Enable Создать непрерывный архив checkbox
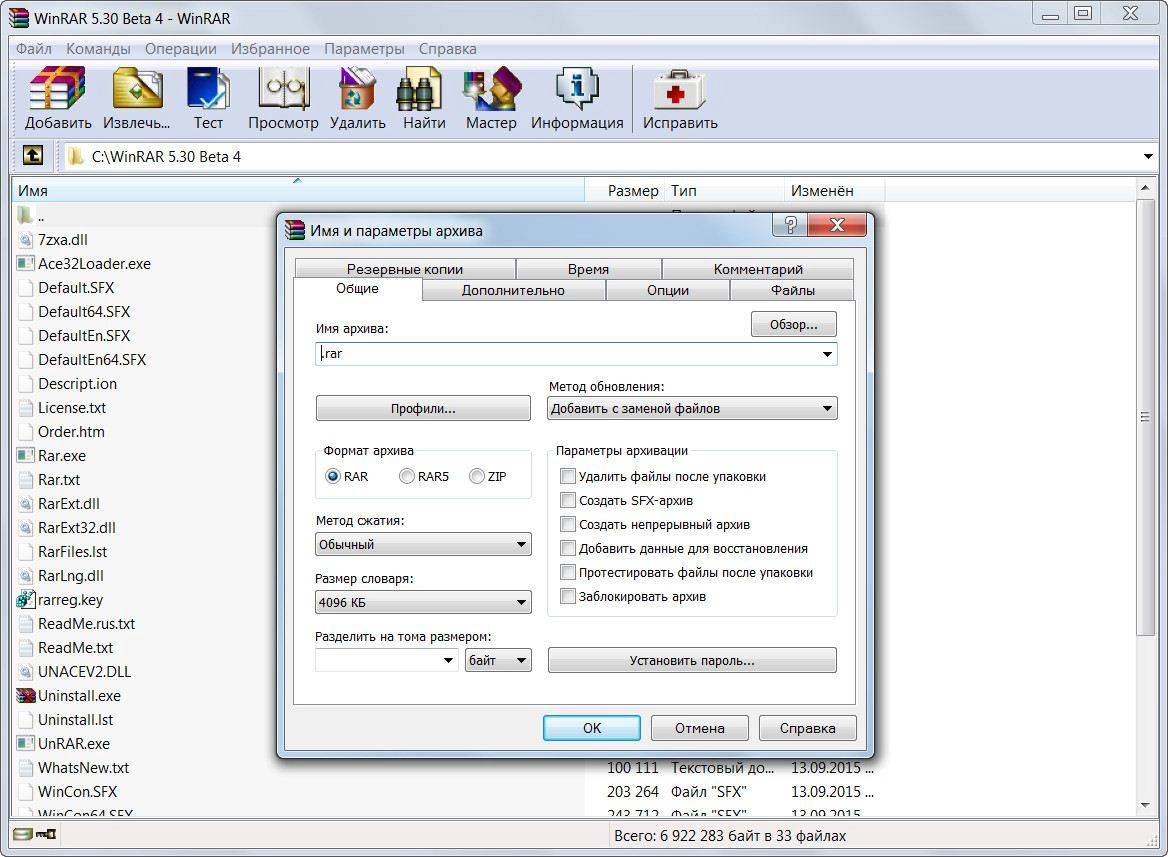Image resolution: width=1168 pixels, height=857 pixels. (568, 524)
